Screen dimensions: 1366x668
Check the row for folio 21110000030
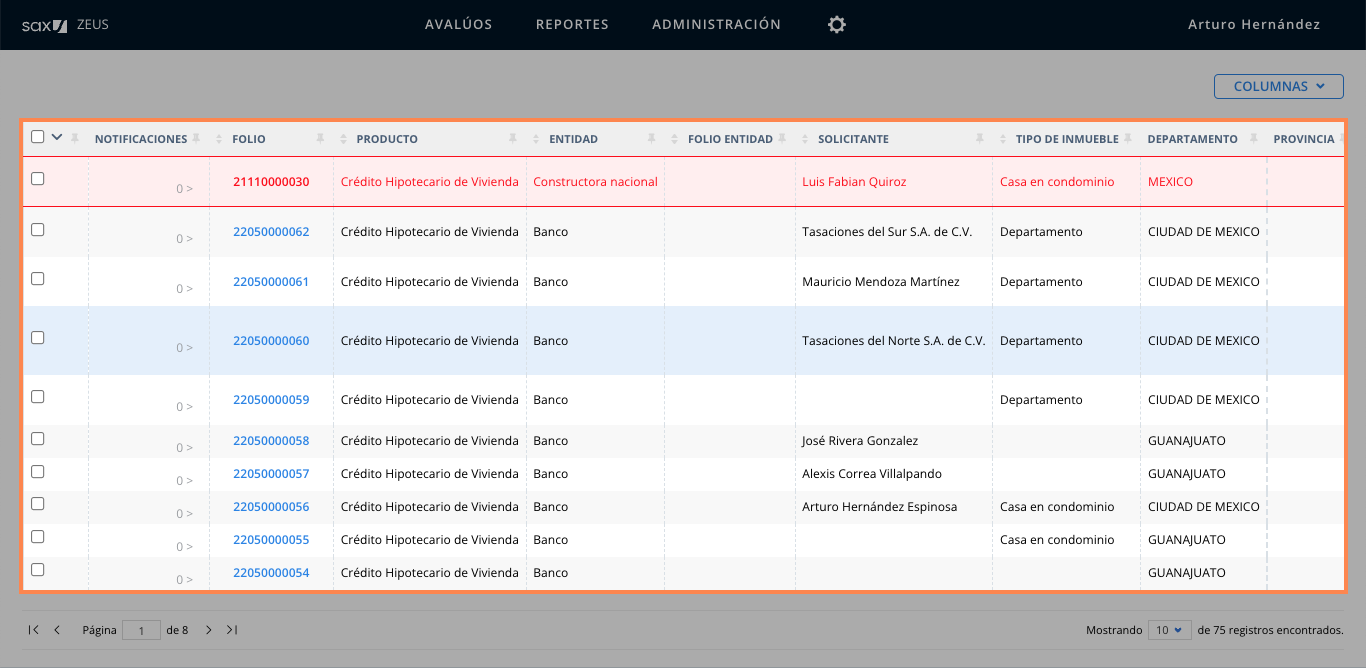click(x=38, y=179)
